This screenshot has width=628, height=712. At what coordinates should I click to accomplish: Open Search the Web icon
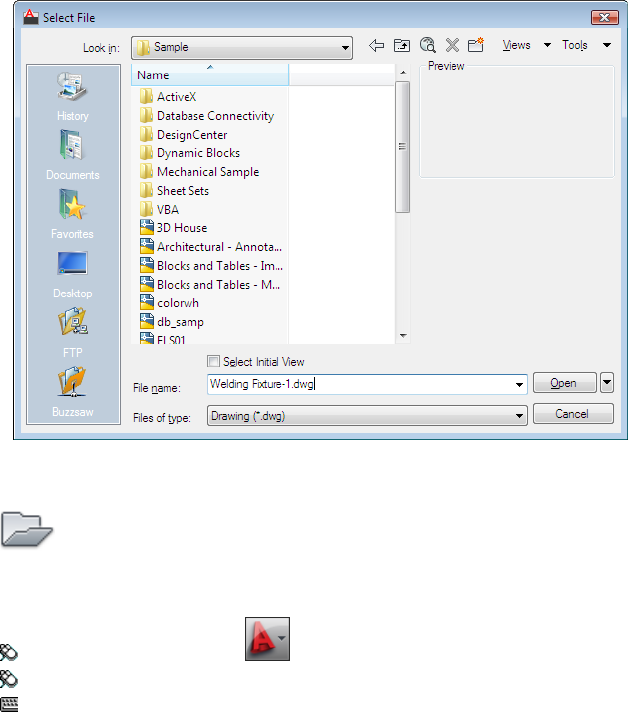tap(427, 45)
